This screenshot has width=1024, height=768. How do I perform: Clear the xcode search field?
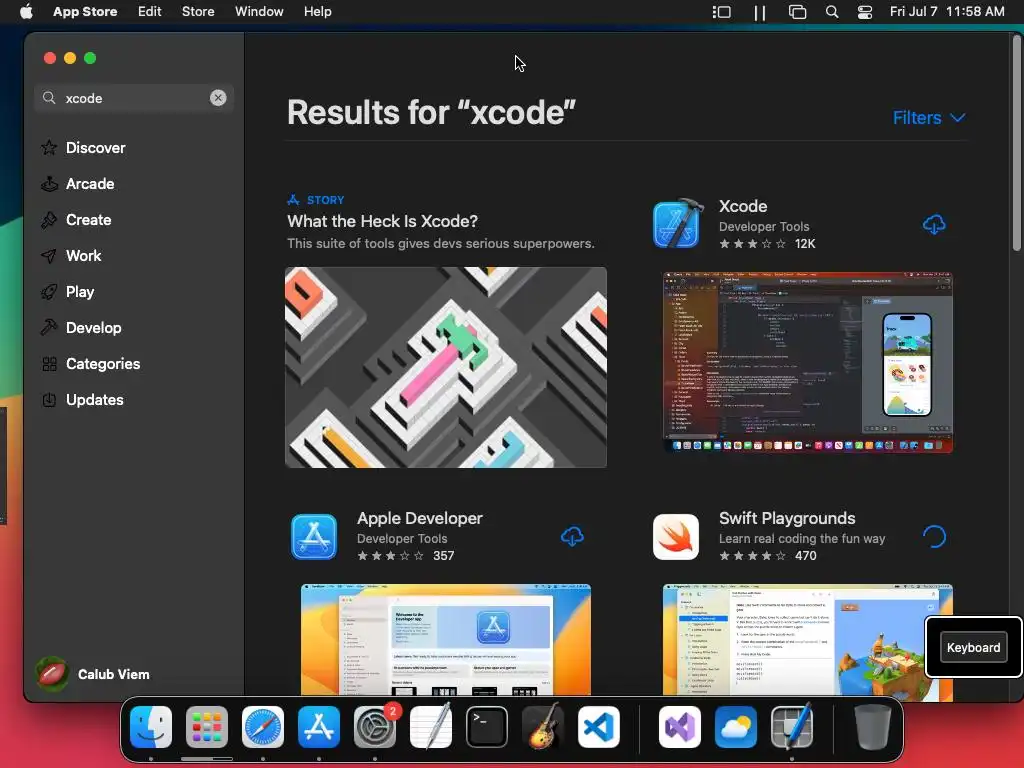click(218, 98)
